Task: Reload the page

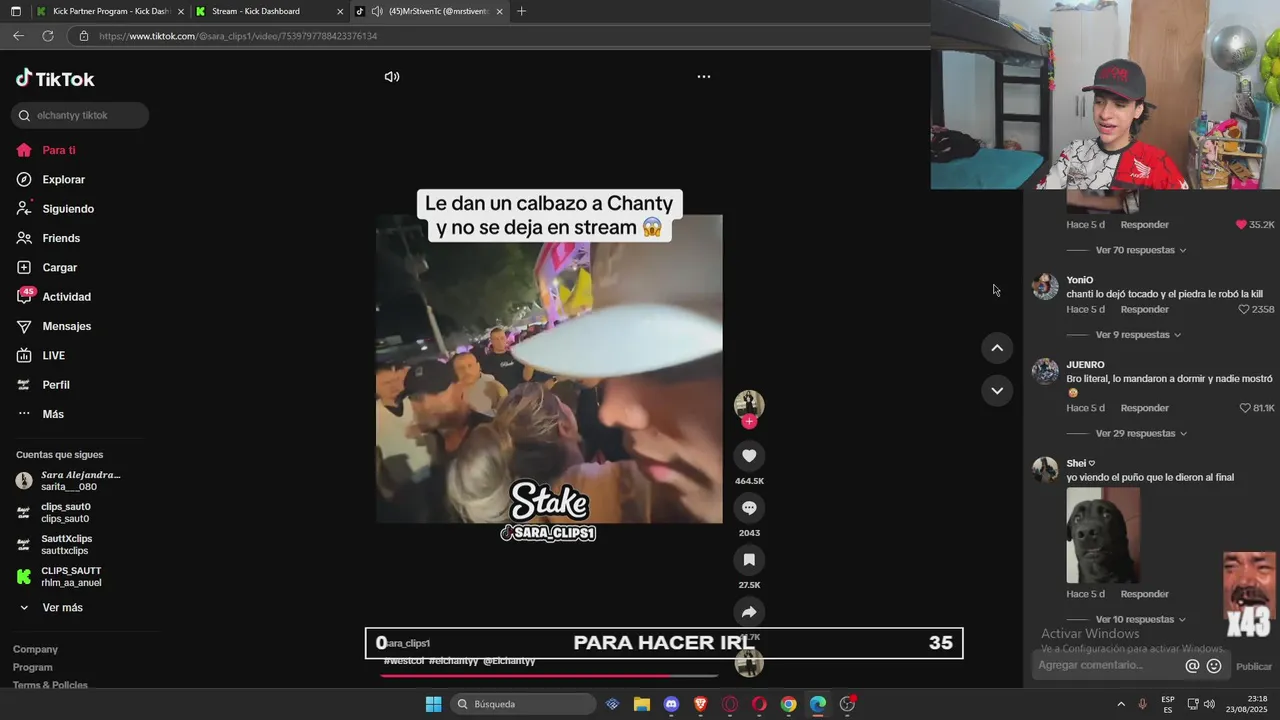Action: click(x=47, y=36)
